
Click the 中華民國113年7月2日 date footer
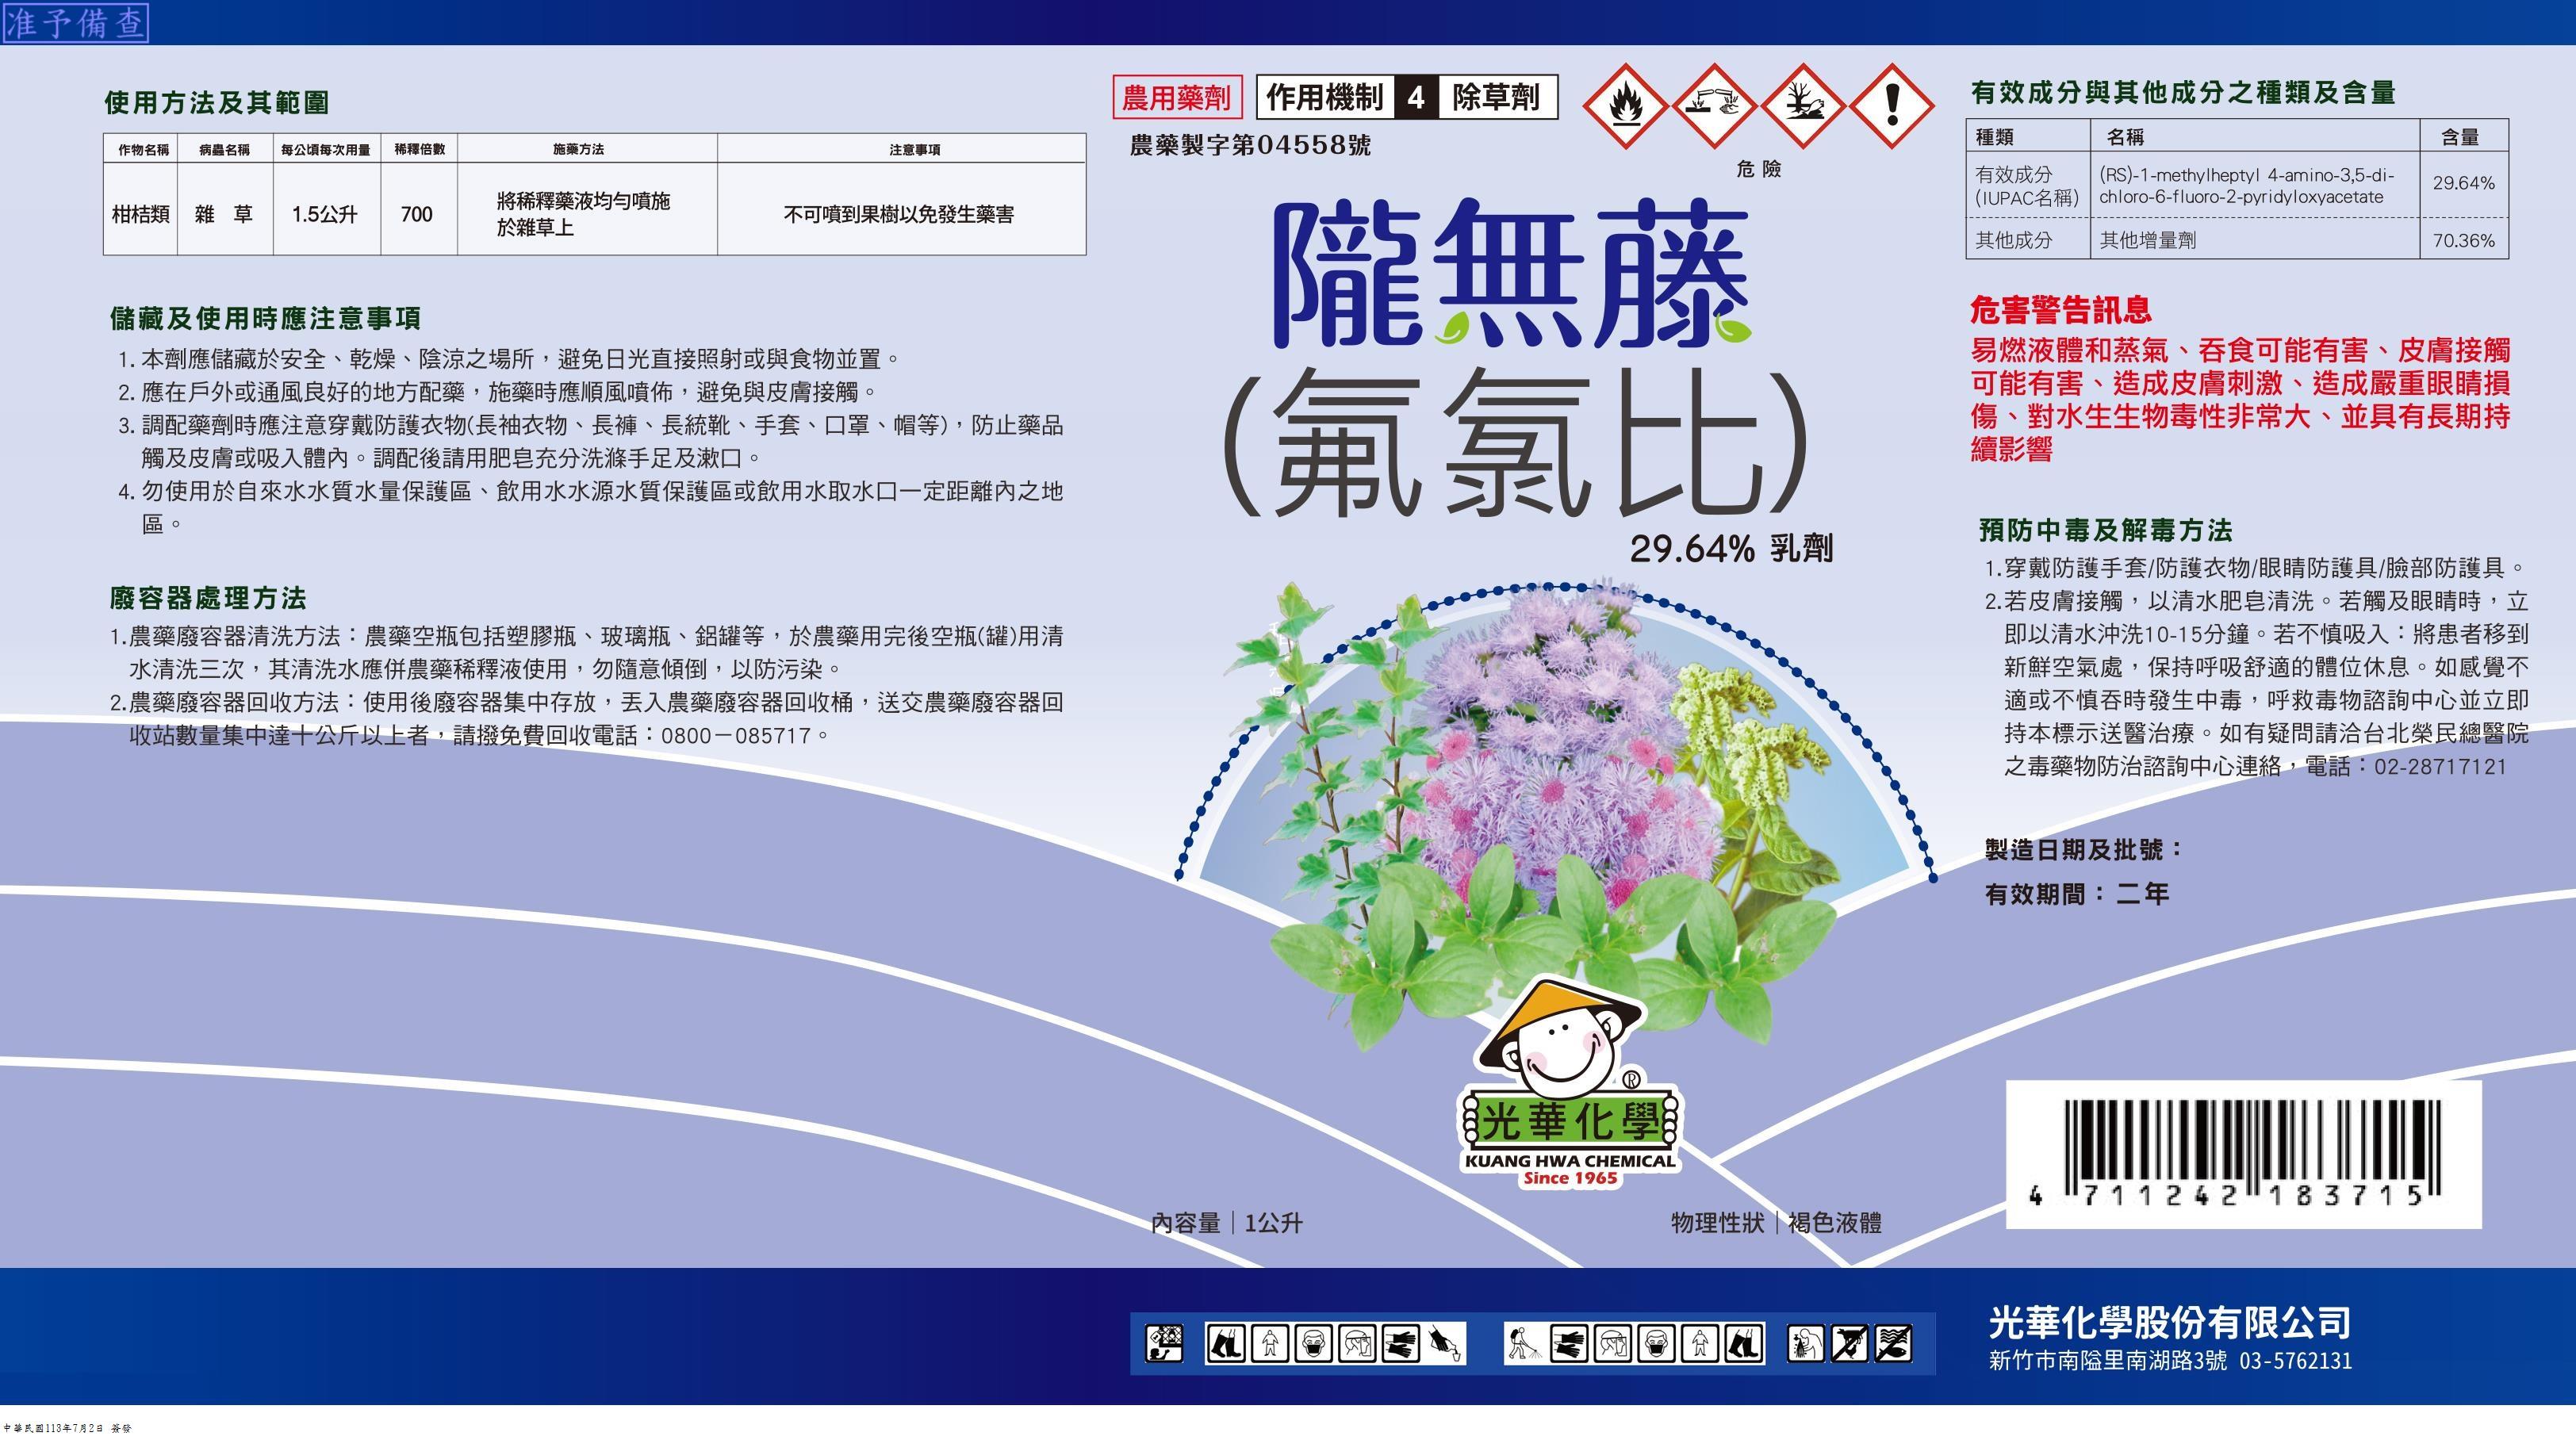pos(68,1428)
